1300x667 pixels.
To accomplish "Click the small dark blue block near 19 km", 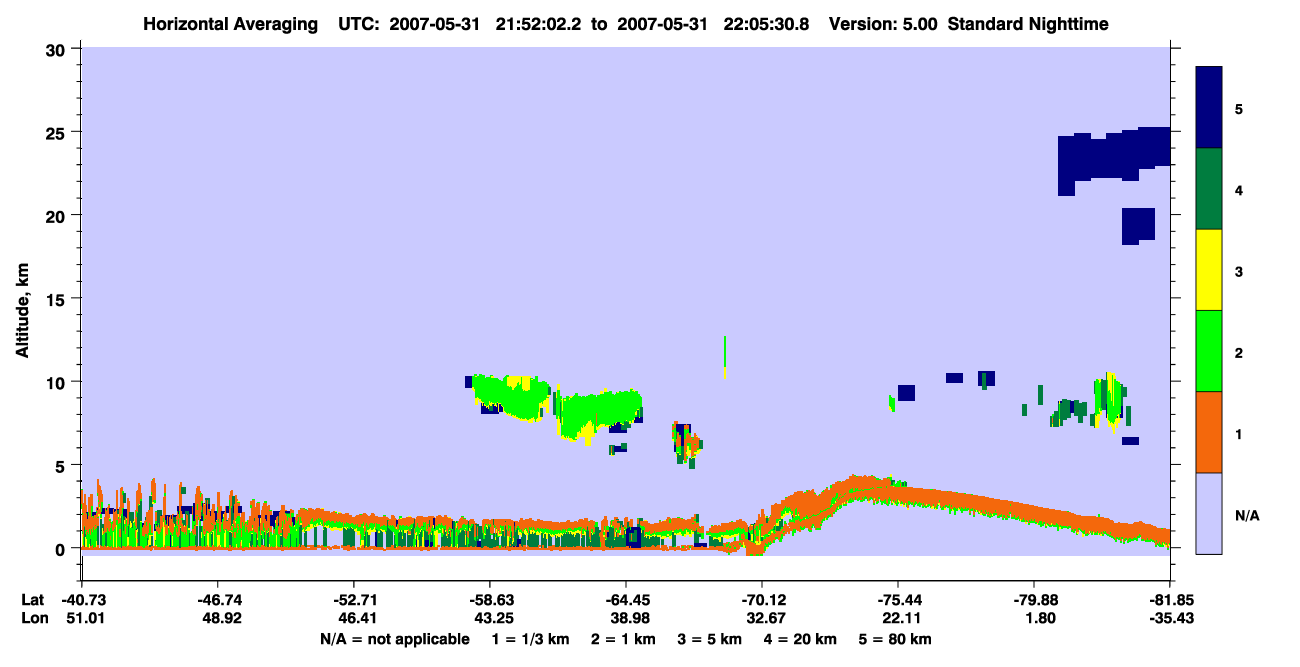I will 1138,226.
